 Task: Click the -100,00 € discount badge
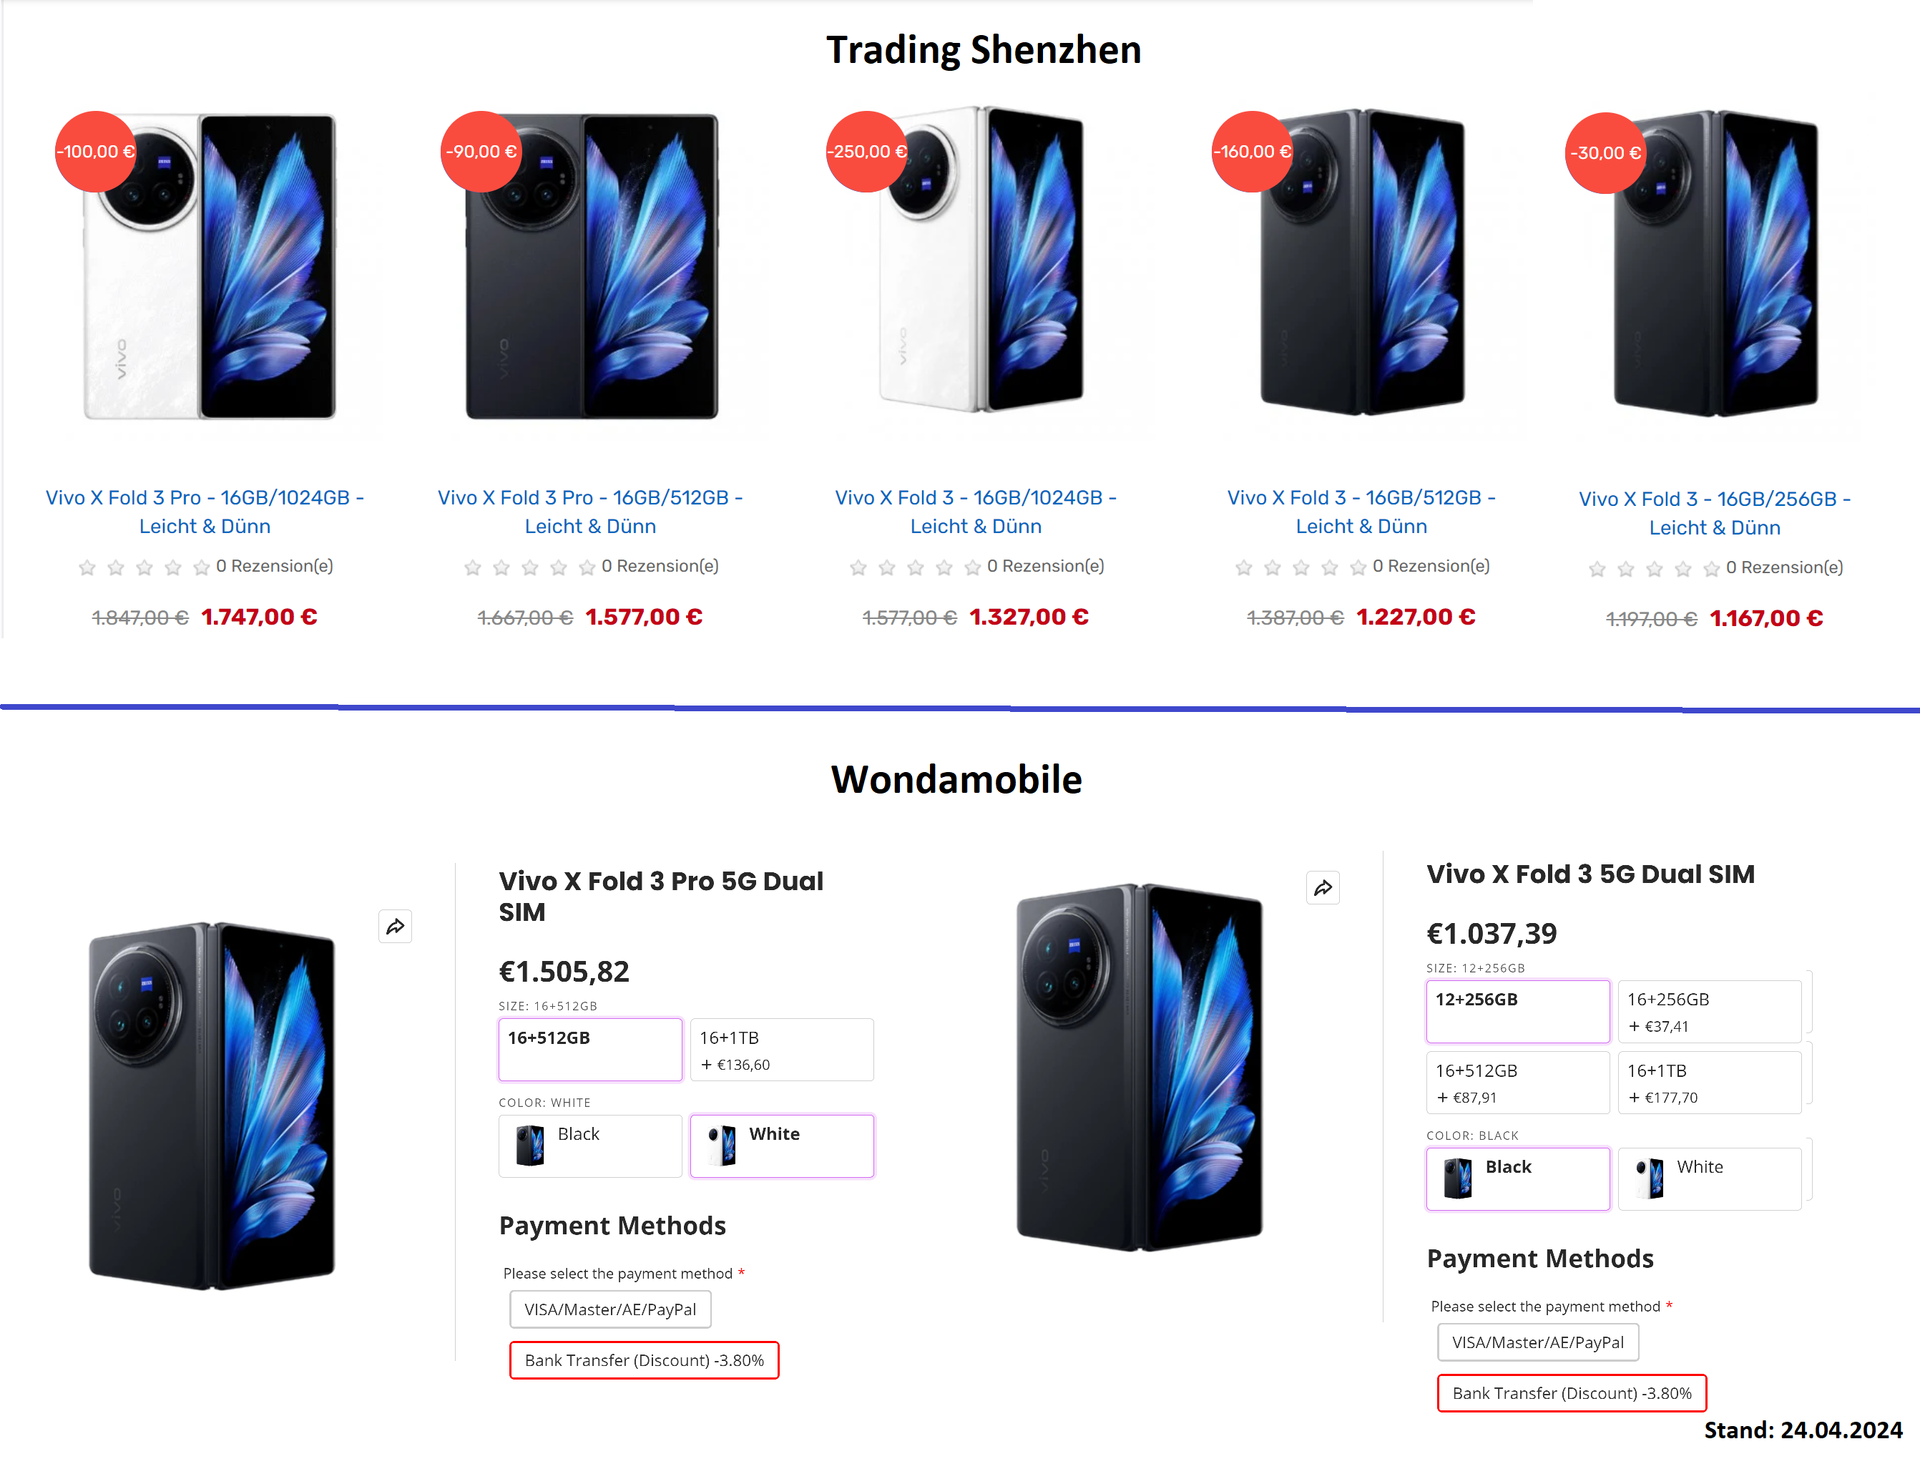(x=96, y=152)
